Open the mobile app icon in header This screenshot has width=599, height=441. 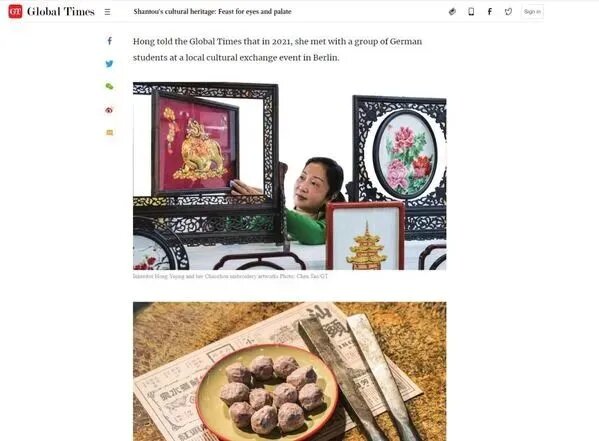pos(471,12)
